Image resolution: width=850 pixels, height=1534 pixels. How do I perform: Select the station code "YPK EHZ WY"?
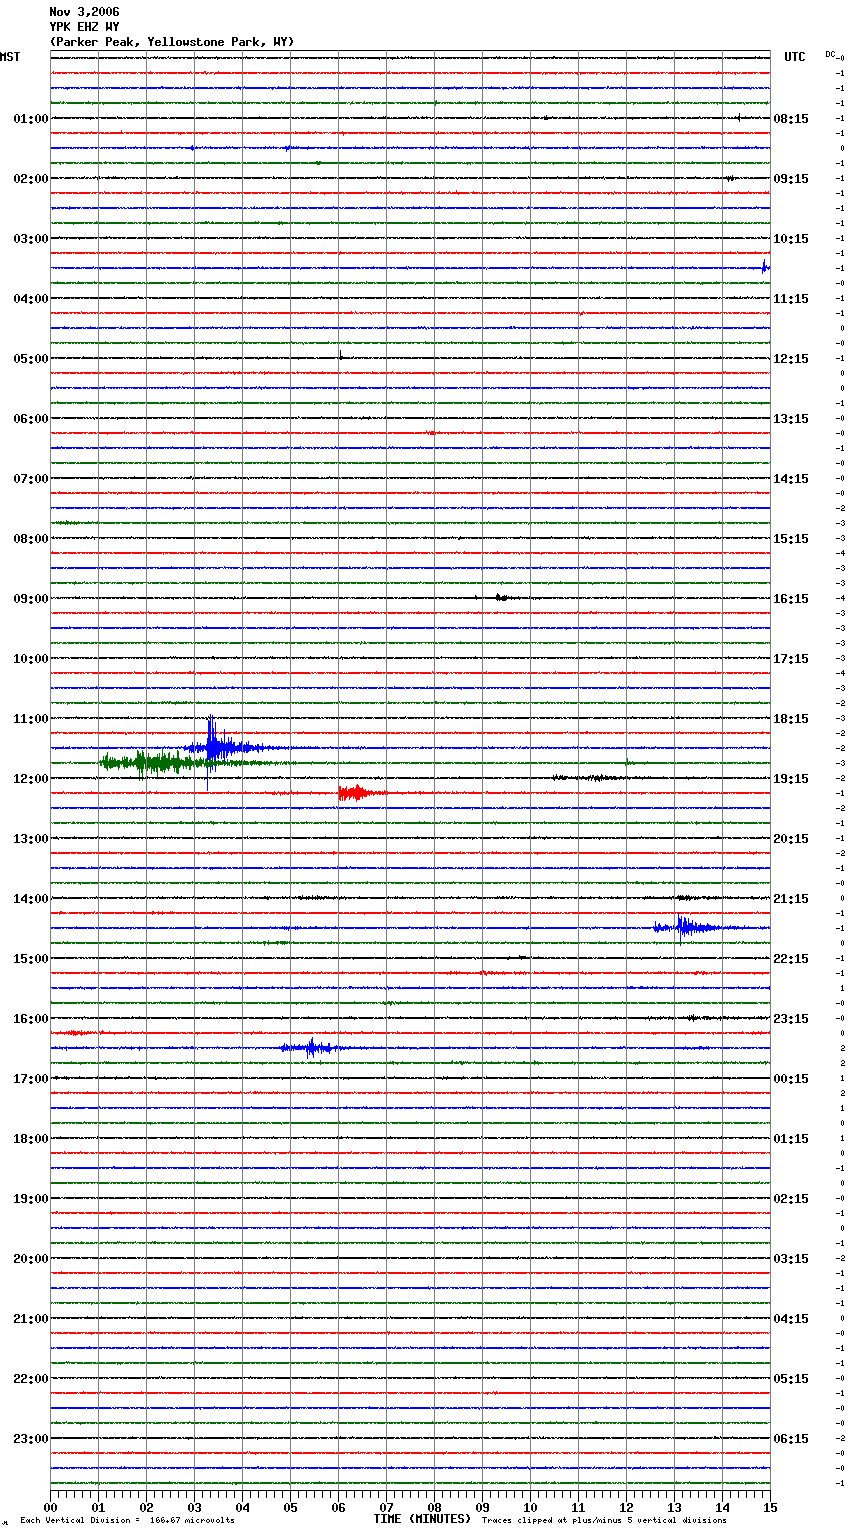click(x=84, y=27)
